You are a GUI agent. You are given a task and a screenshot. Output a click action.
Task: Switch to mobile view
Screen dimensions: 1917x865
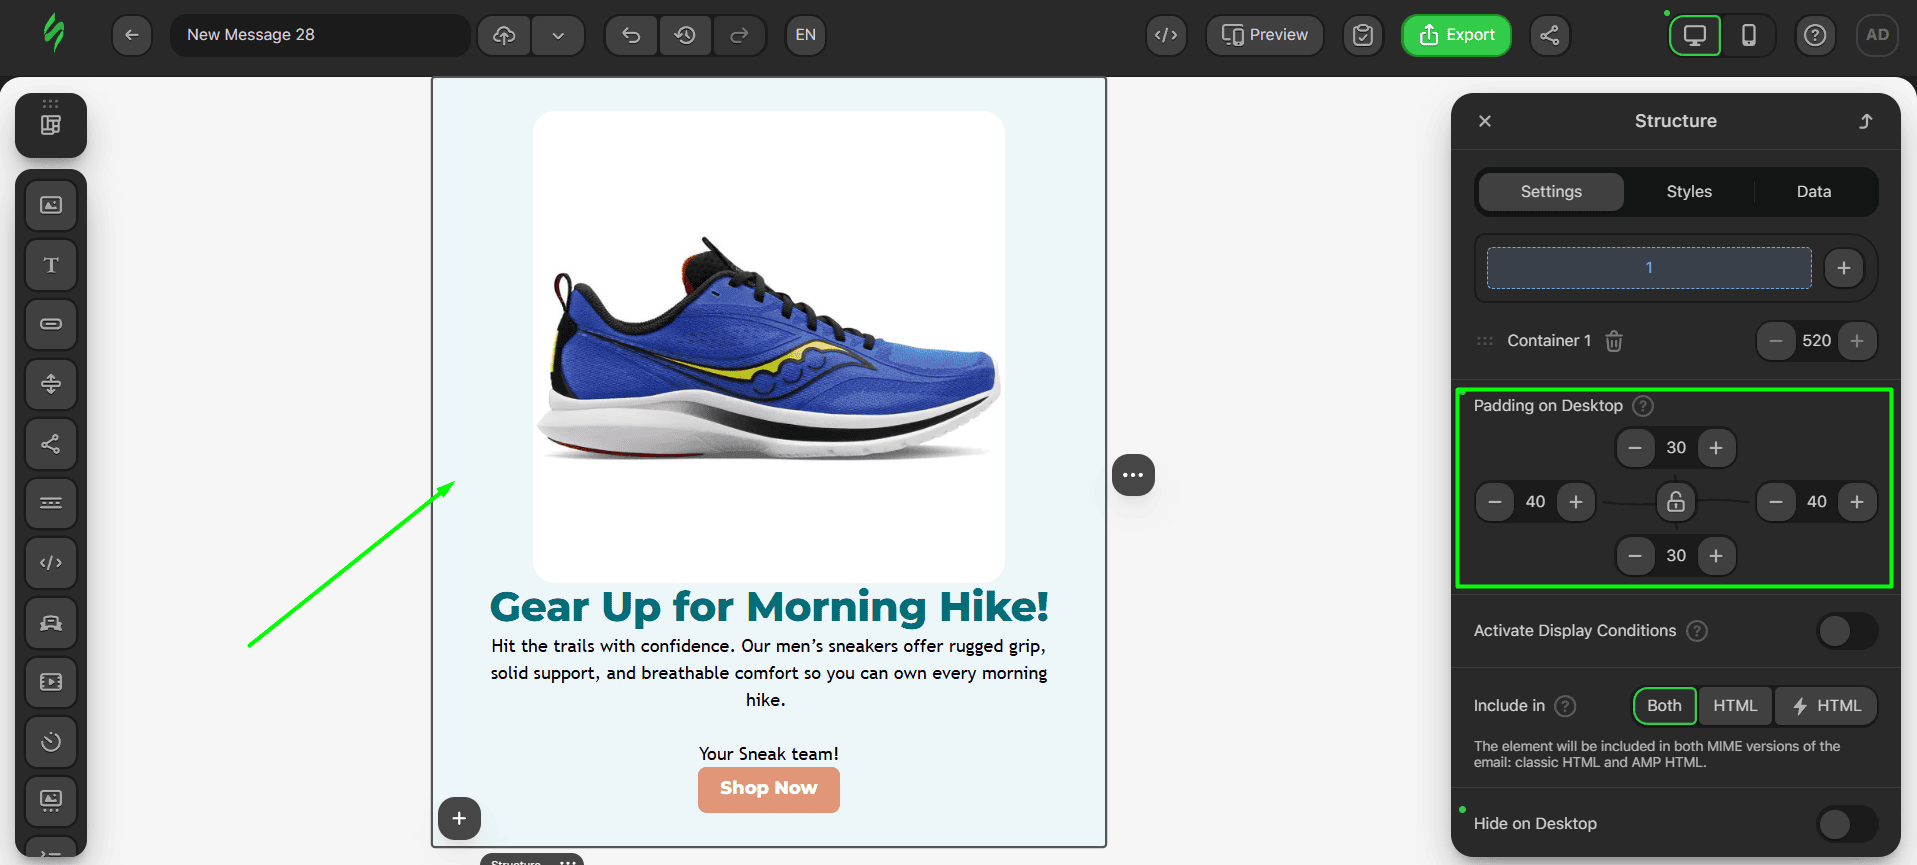click(x=1748, y=35)
